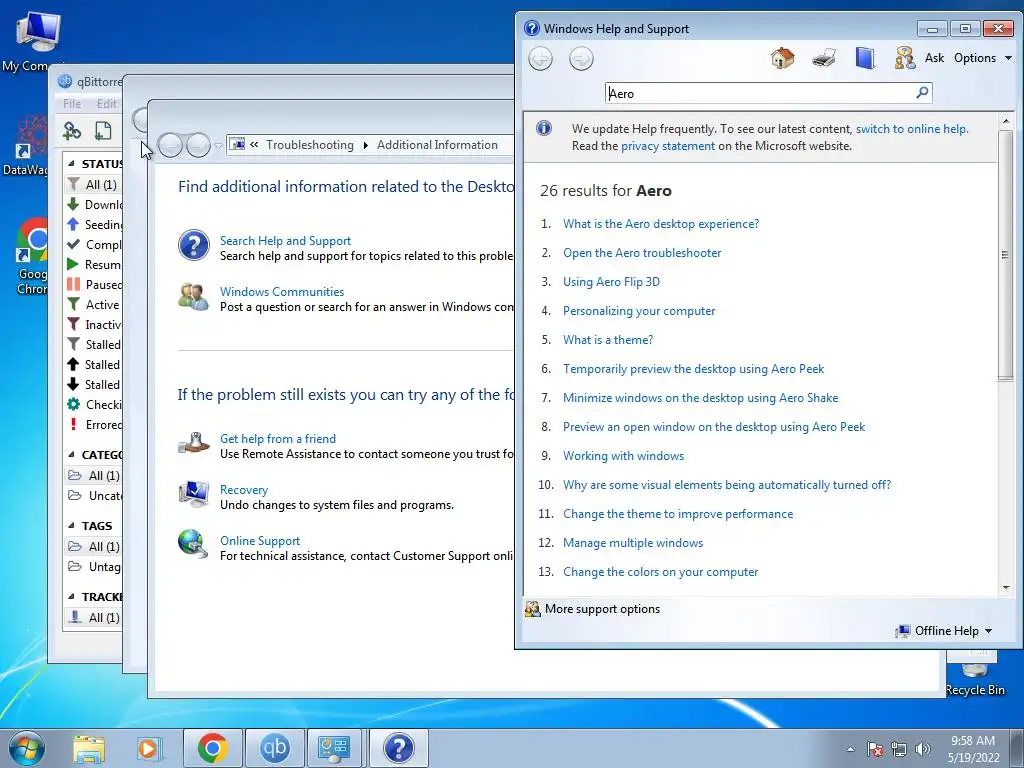Screen dimensions: 1024x768
Task: Click the network tray icon
Action: click(899, 749)
